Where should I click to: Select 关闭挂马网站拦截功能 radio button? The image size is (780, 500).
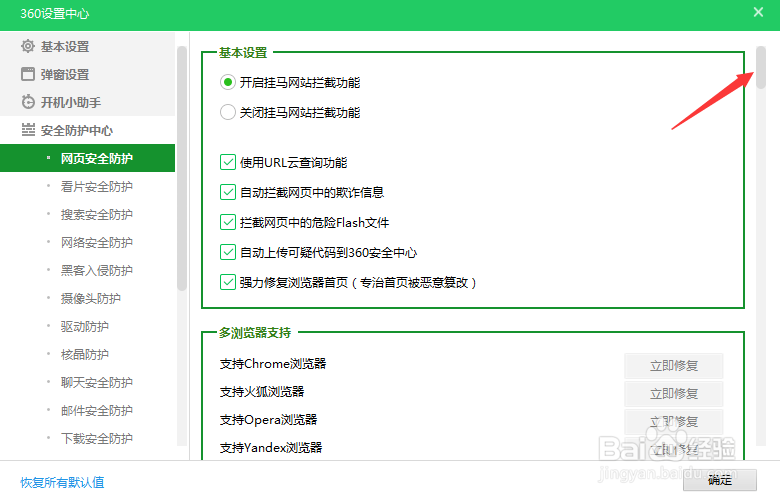(228, 112)
